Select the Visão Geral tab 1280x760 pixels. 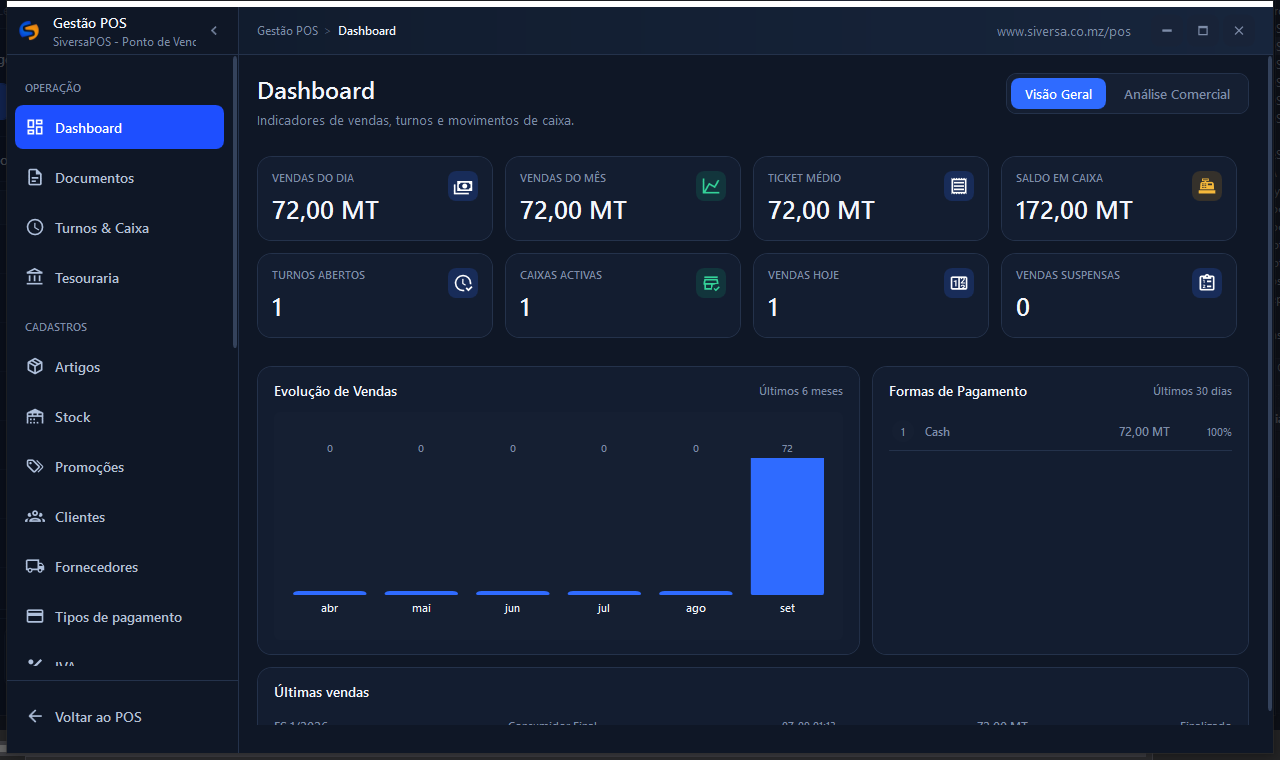pos(1058,94)
